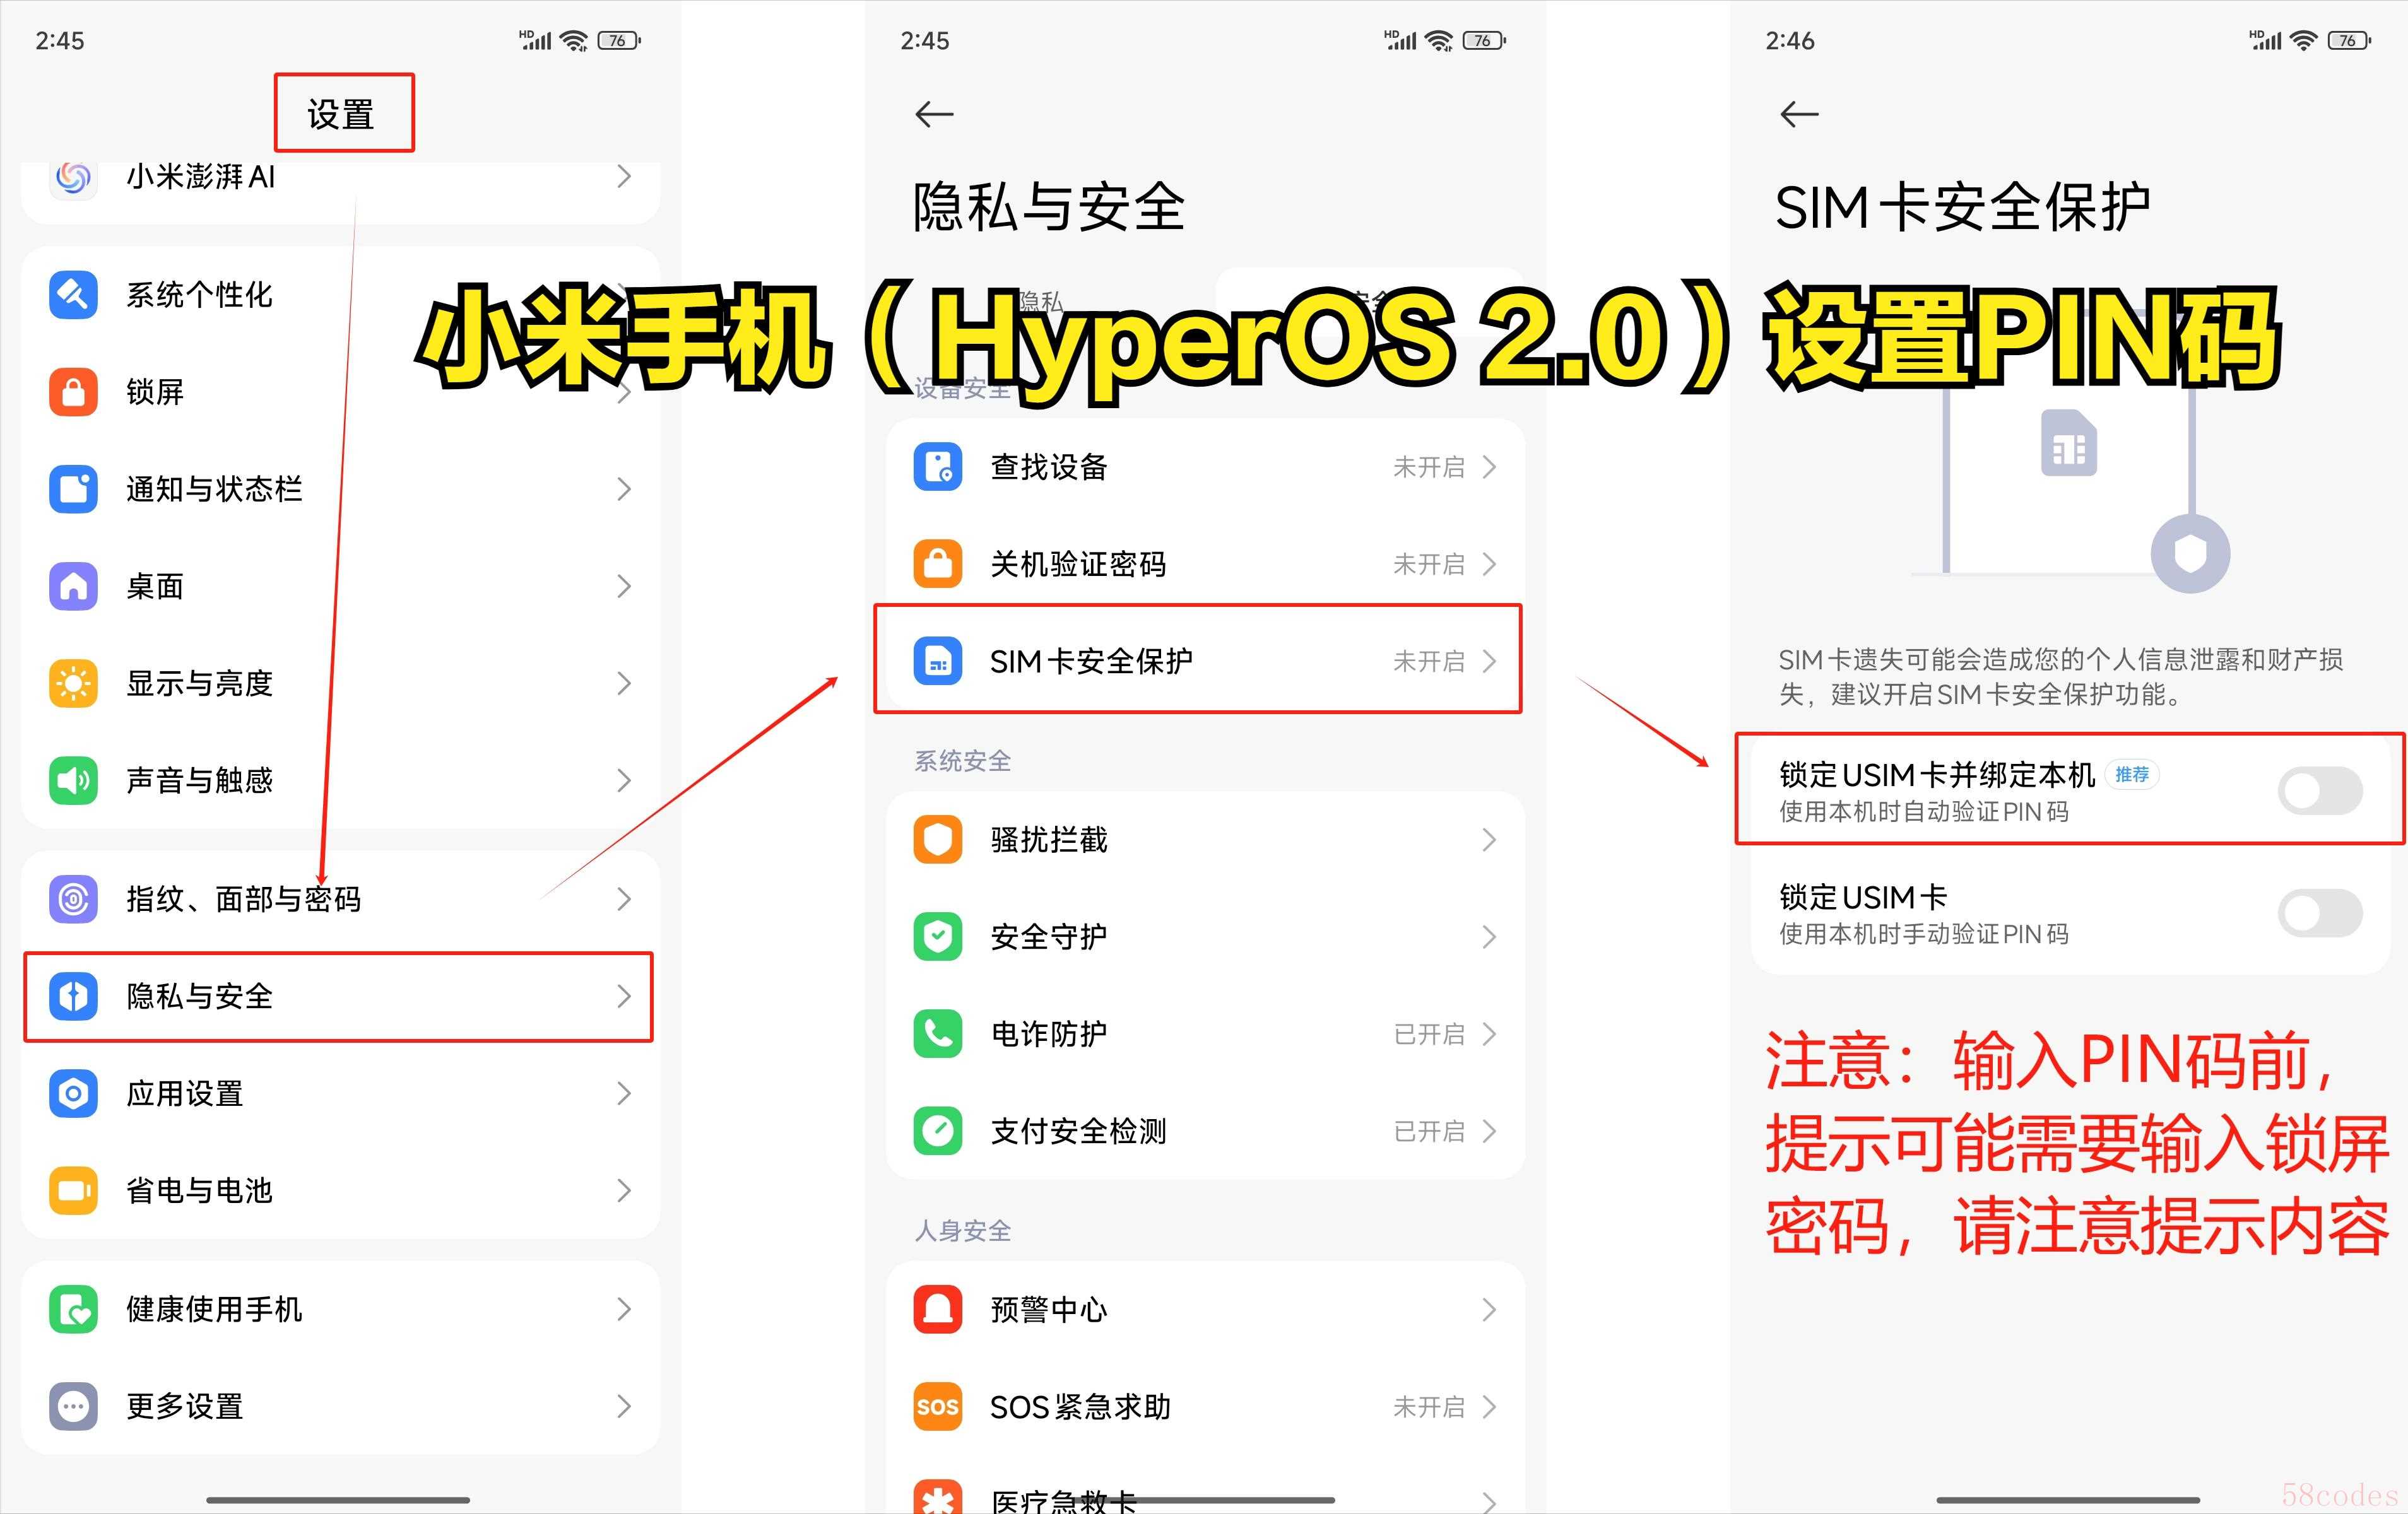Open the 小米澎湃 AI icon entry
Image resolution: width=2408 pixels, height=1514 pixels.
pyautogui.click(x=73, y=178)
